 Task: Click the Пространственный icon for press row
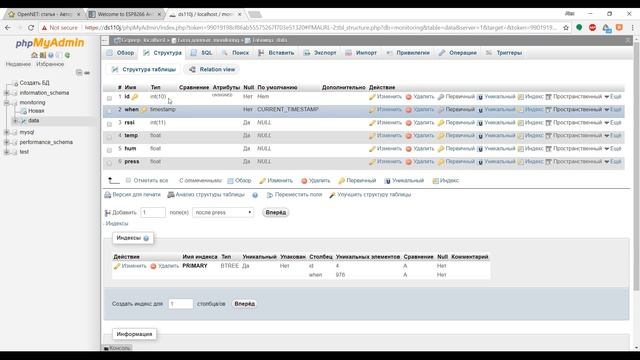549,162
